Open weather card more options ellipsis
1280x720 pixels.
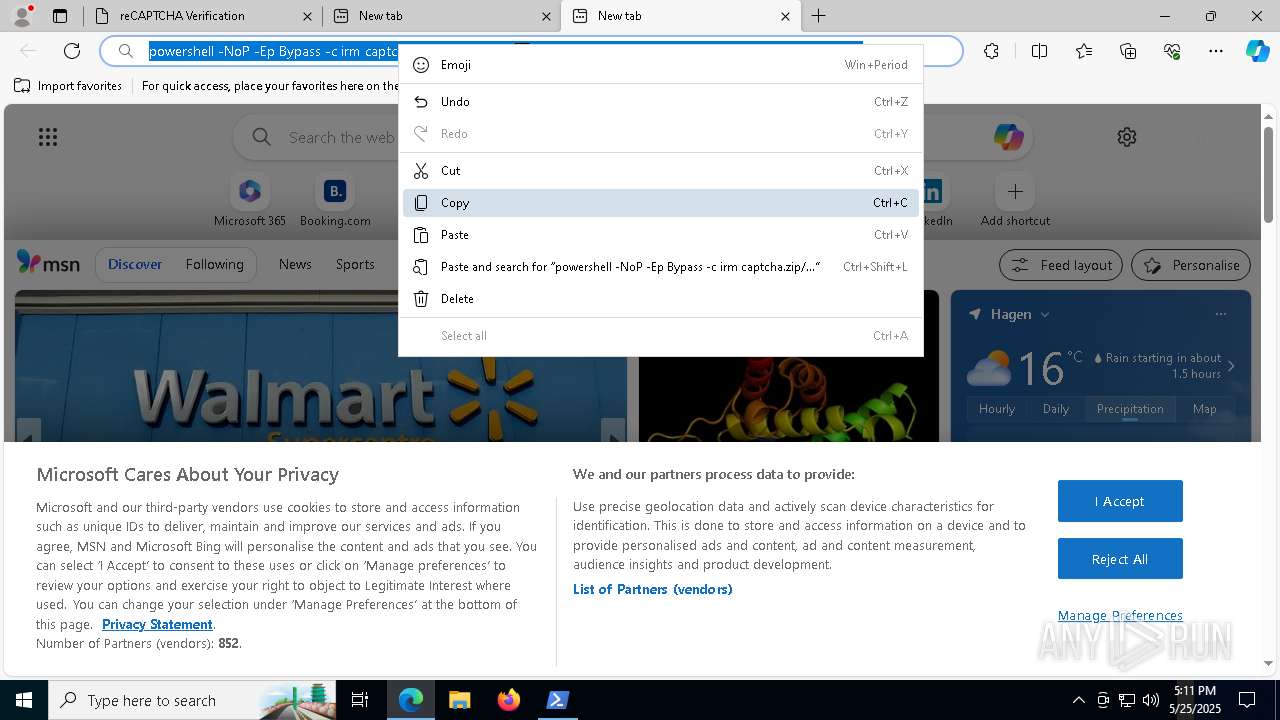pyautogui.click(x=1220, y=314)
